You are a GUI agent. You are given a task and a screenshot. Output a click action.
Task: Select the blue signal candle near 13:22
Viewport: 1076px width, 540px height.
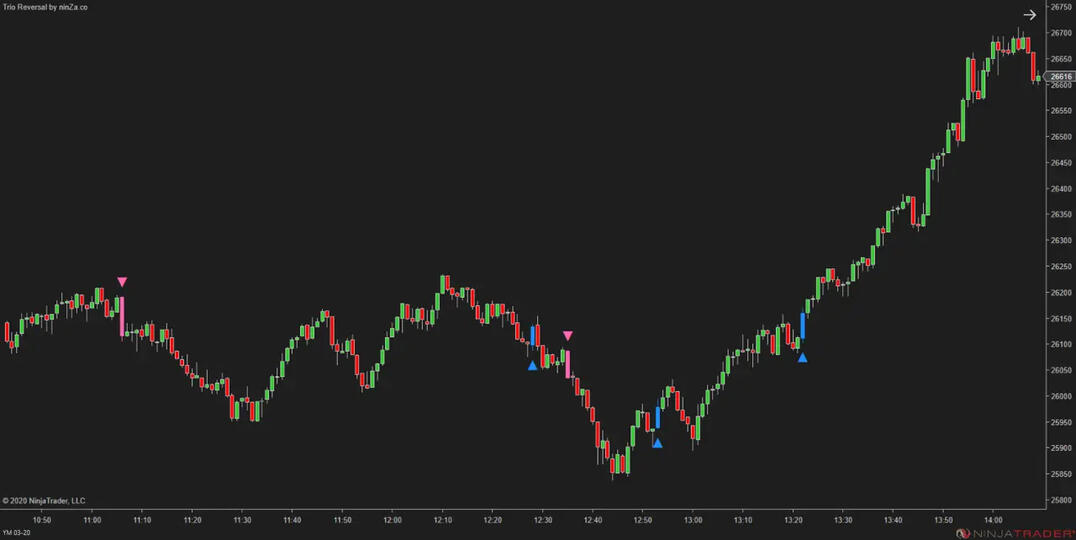(803, 326)
